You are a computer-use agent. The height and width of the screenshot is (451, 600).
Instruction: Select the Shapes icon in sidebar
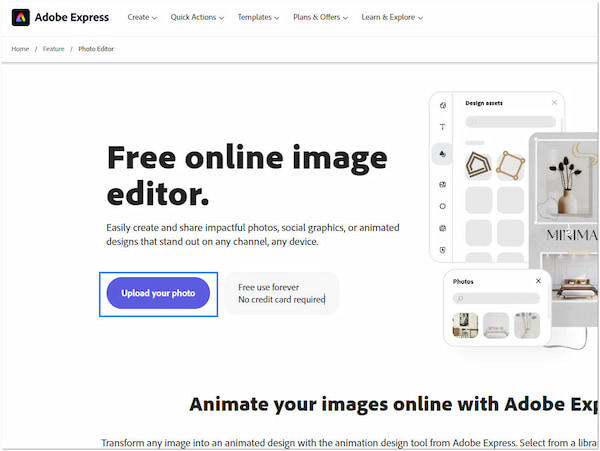coord(443,154)
